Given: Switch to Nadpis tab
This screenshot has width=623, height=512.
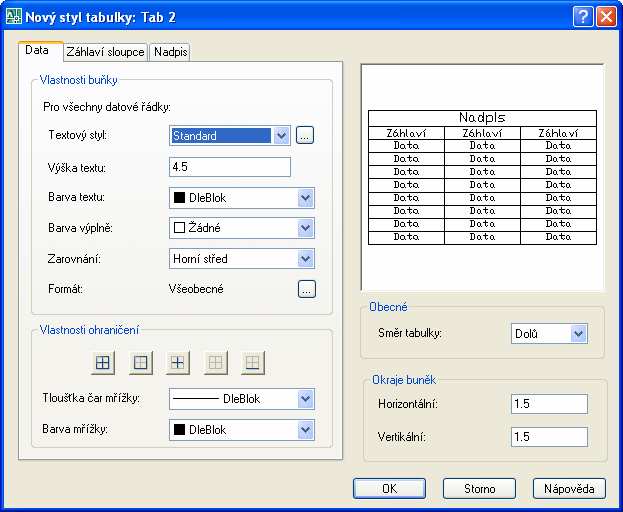Looking at the screenshot, I should point(170,52).
